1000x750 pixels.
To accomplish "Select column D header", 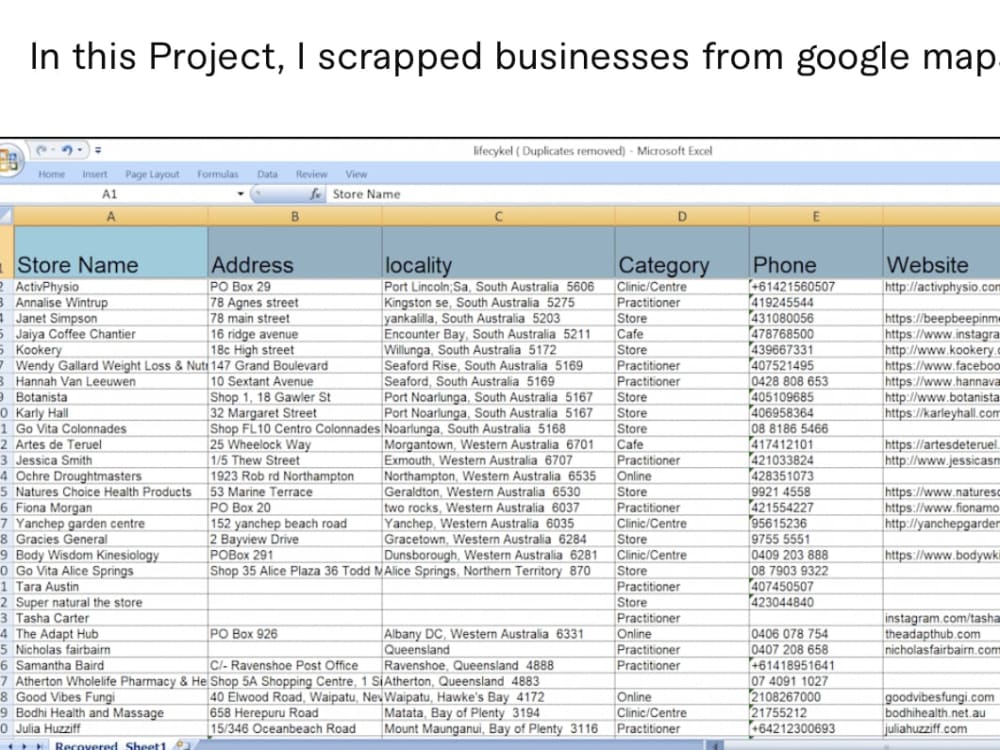I will [682, 217].
